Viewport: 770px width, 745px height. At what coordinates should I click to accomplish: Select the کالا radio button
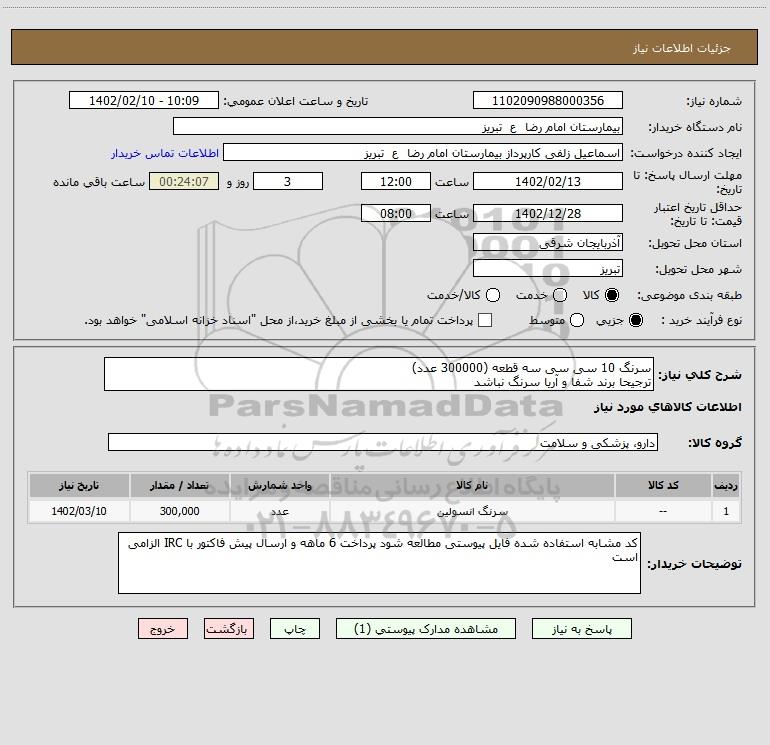point(612,295)
